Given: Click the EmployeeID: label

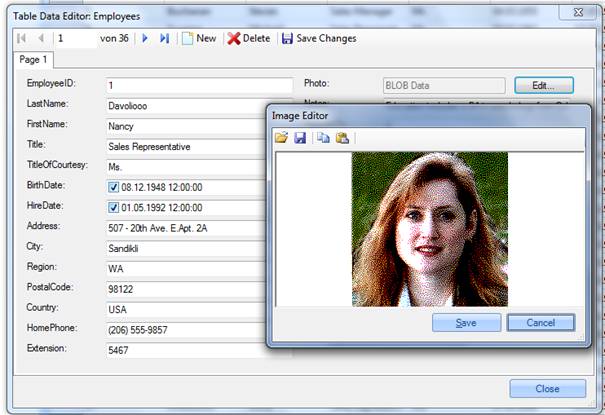Looking at the screenshot, I should point(51,83).
